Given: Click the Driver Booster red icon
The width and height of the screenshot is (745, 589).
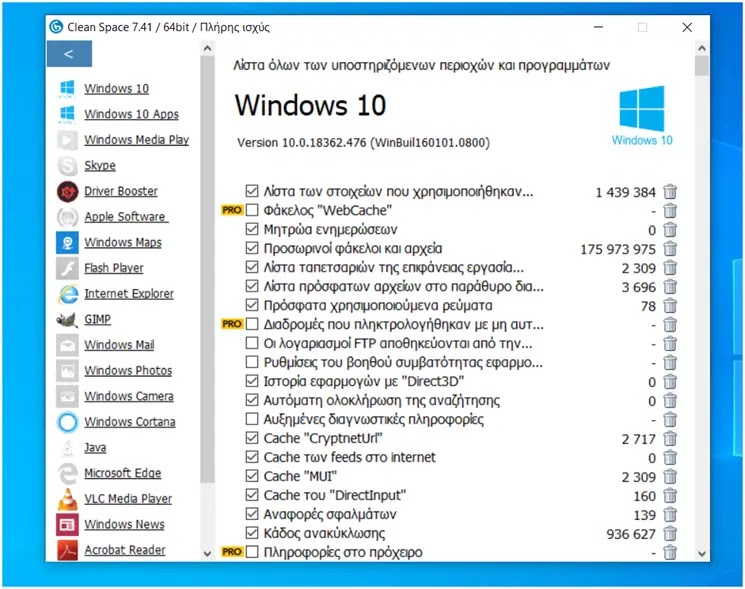Looking at the screenshot, I should tap(67, 191).
